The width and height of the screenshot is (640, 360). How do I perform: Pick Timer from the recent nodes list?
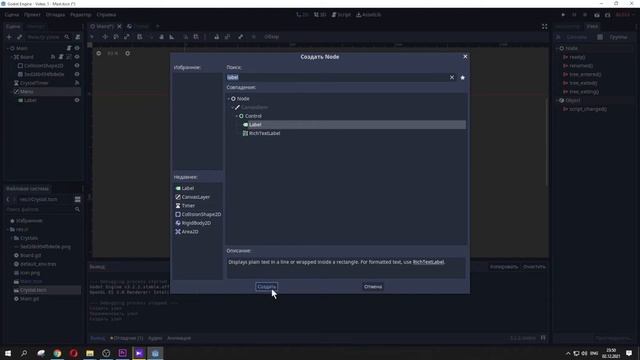click(x=188, y=206)
